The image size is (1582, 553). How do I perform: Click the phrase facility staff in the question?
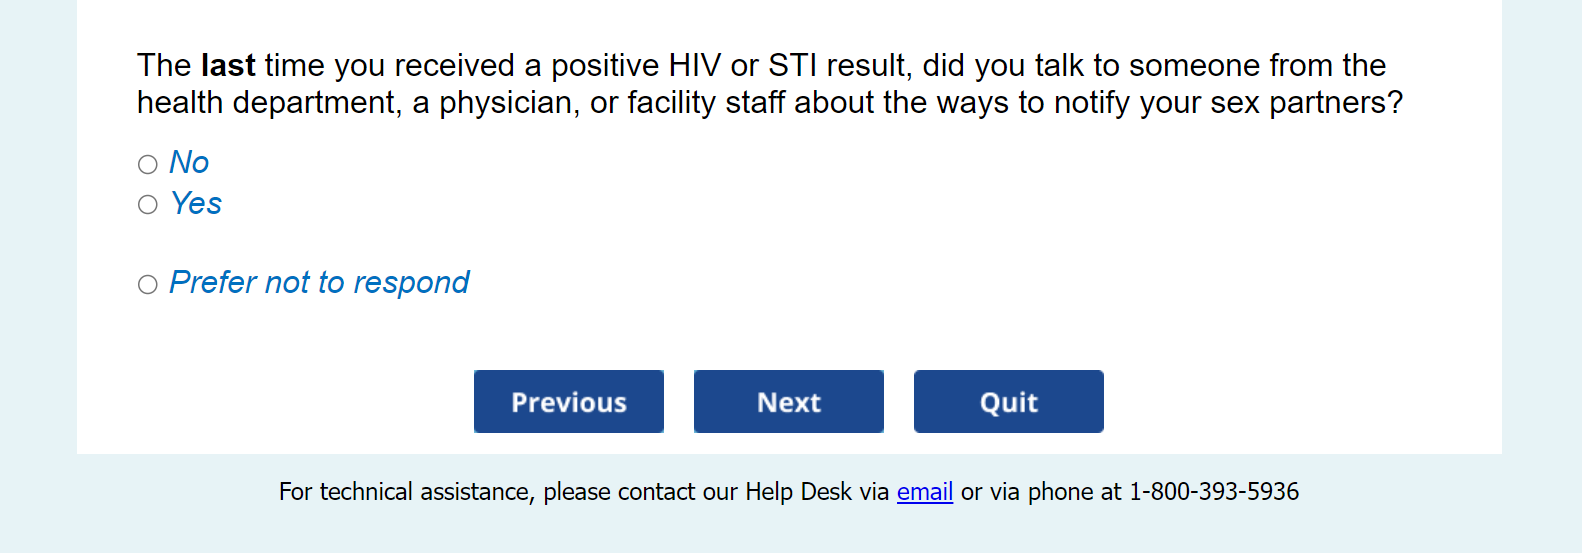tap(706, 103)
